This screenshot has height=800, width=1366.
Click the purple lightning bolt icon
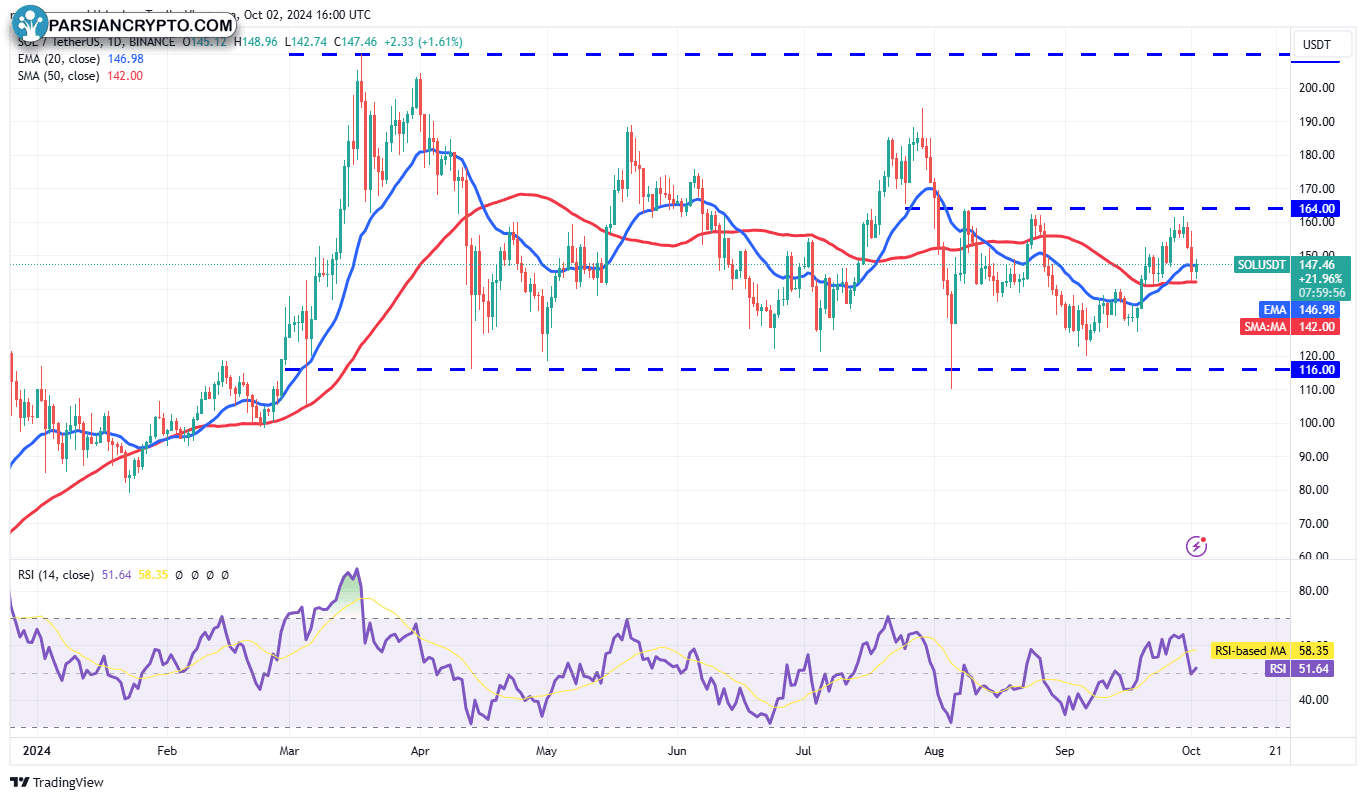click(1196, 546)
